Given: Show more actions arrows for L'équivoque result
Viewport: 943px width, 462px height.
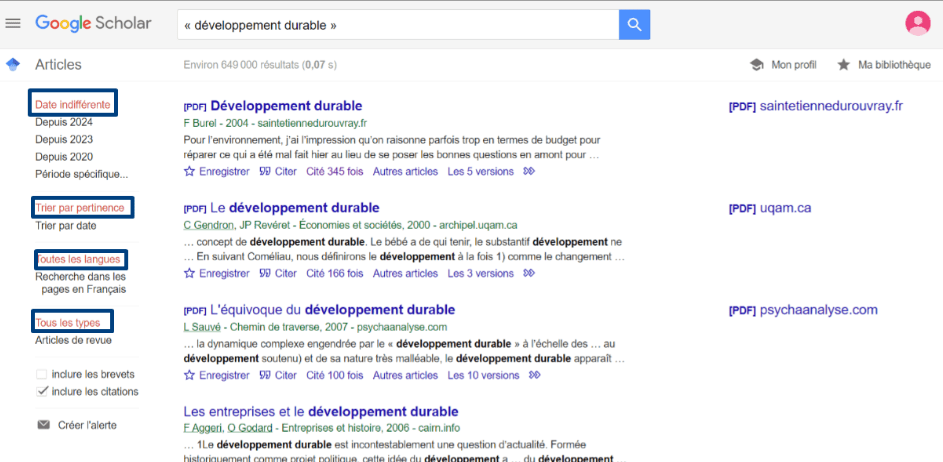Looking at the screenshot, I should 534,376.
